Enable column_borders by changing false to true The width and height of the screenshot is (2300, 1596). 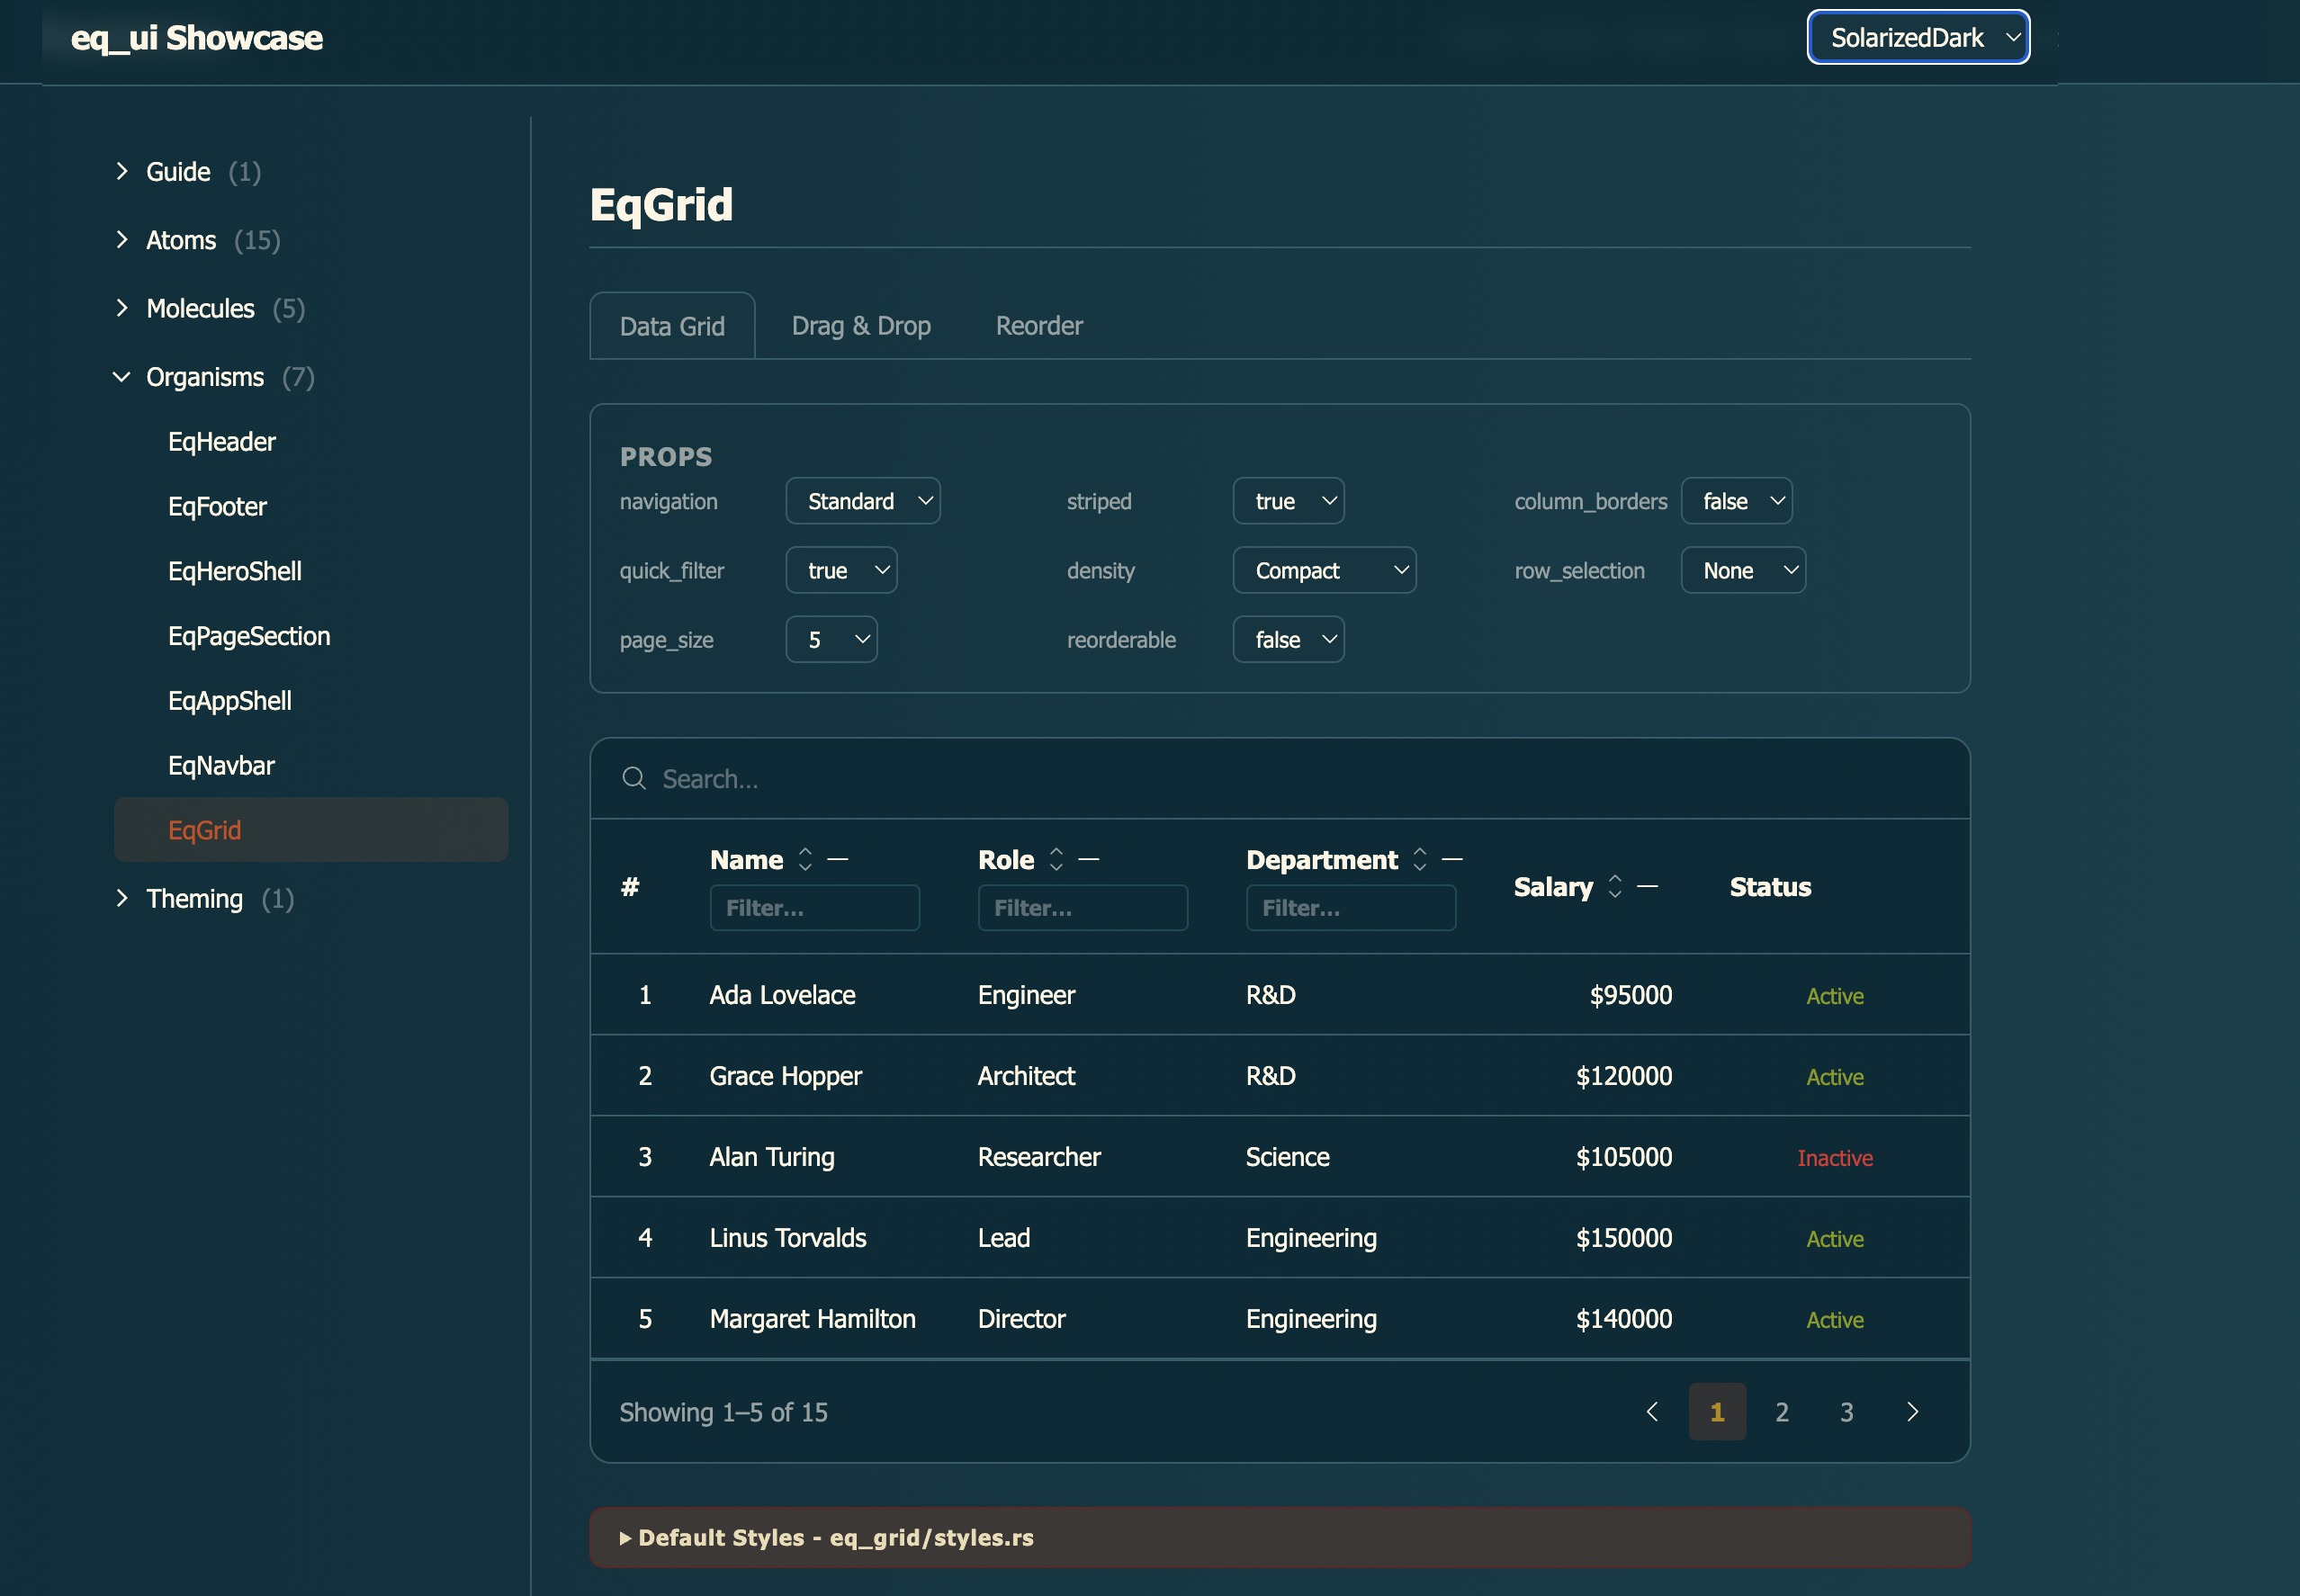tap(1736, 500)
